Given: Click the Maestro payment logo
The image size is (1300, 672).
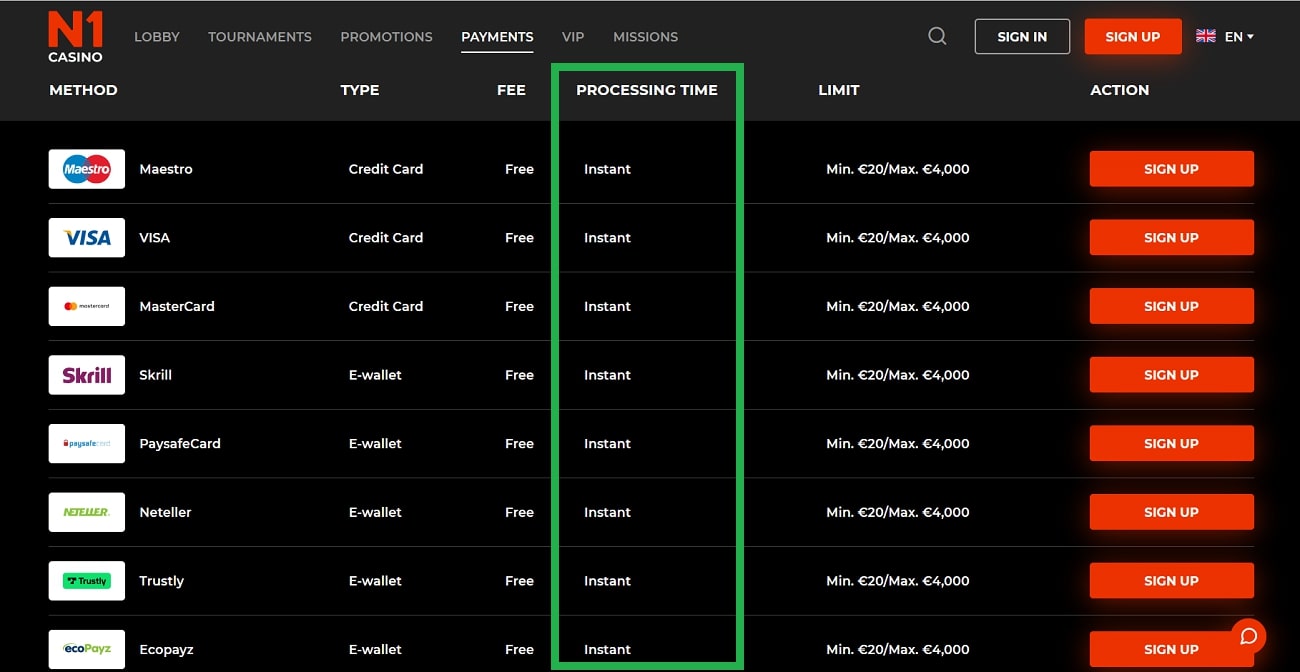Looking at the screenshot, I should coord(87,169).
